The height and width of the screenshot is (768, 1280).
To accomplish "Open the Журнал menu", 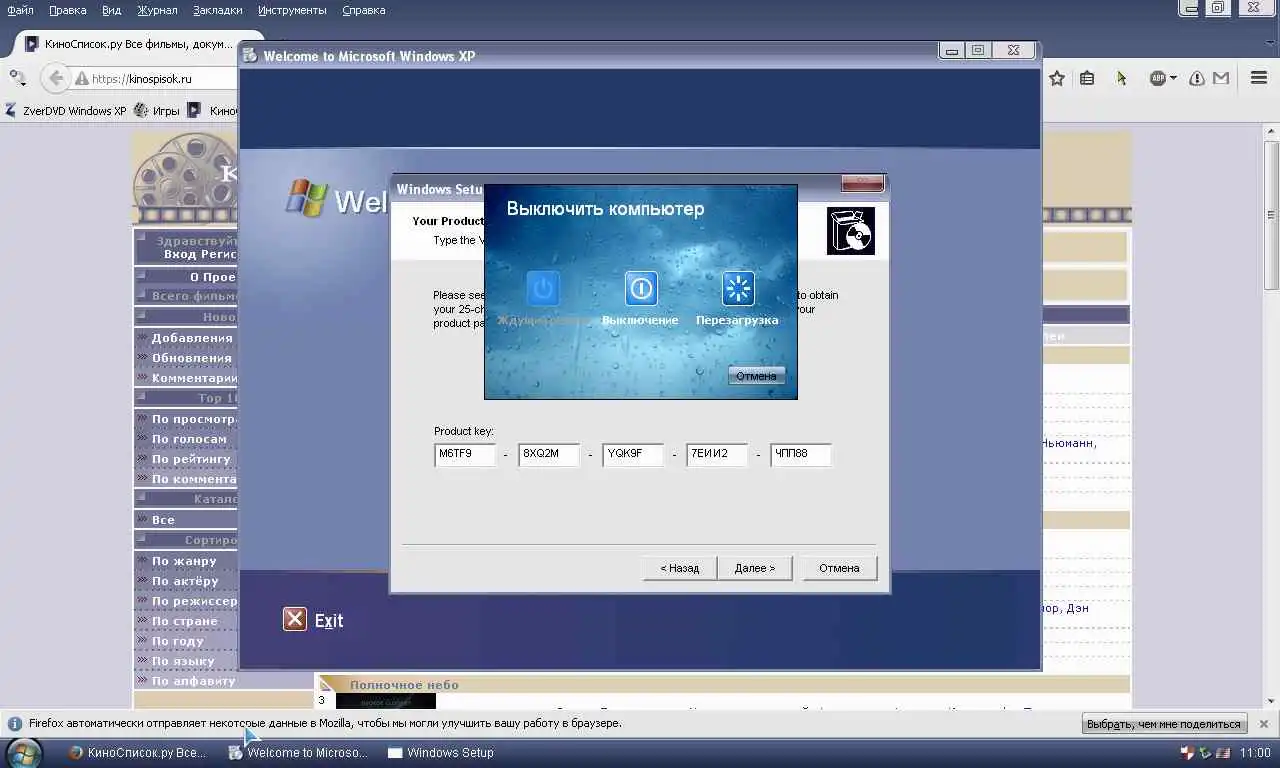I will coord(157,10).
